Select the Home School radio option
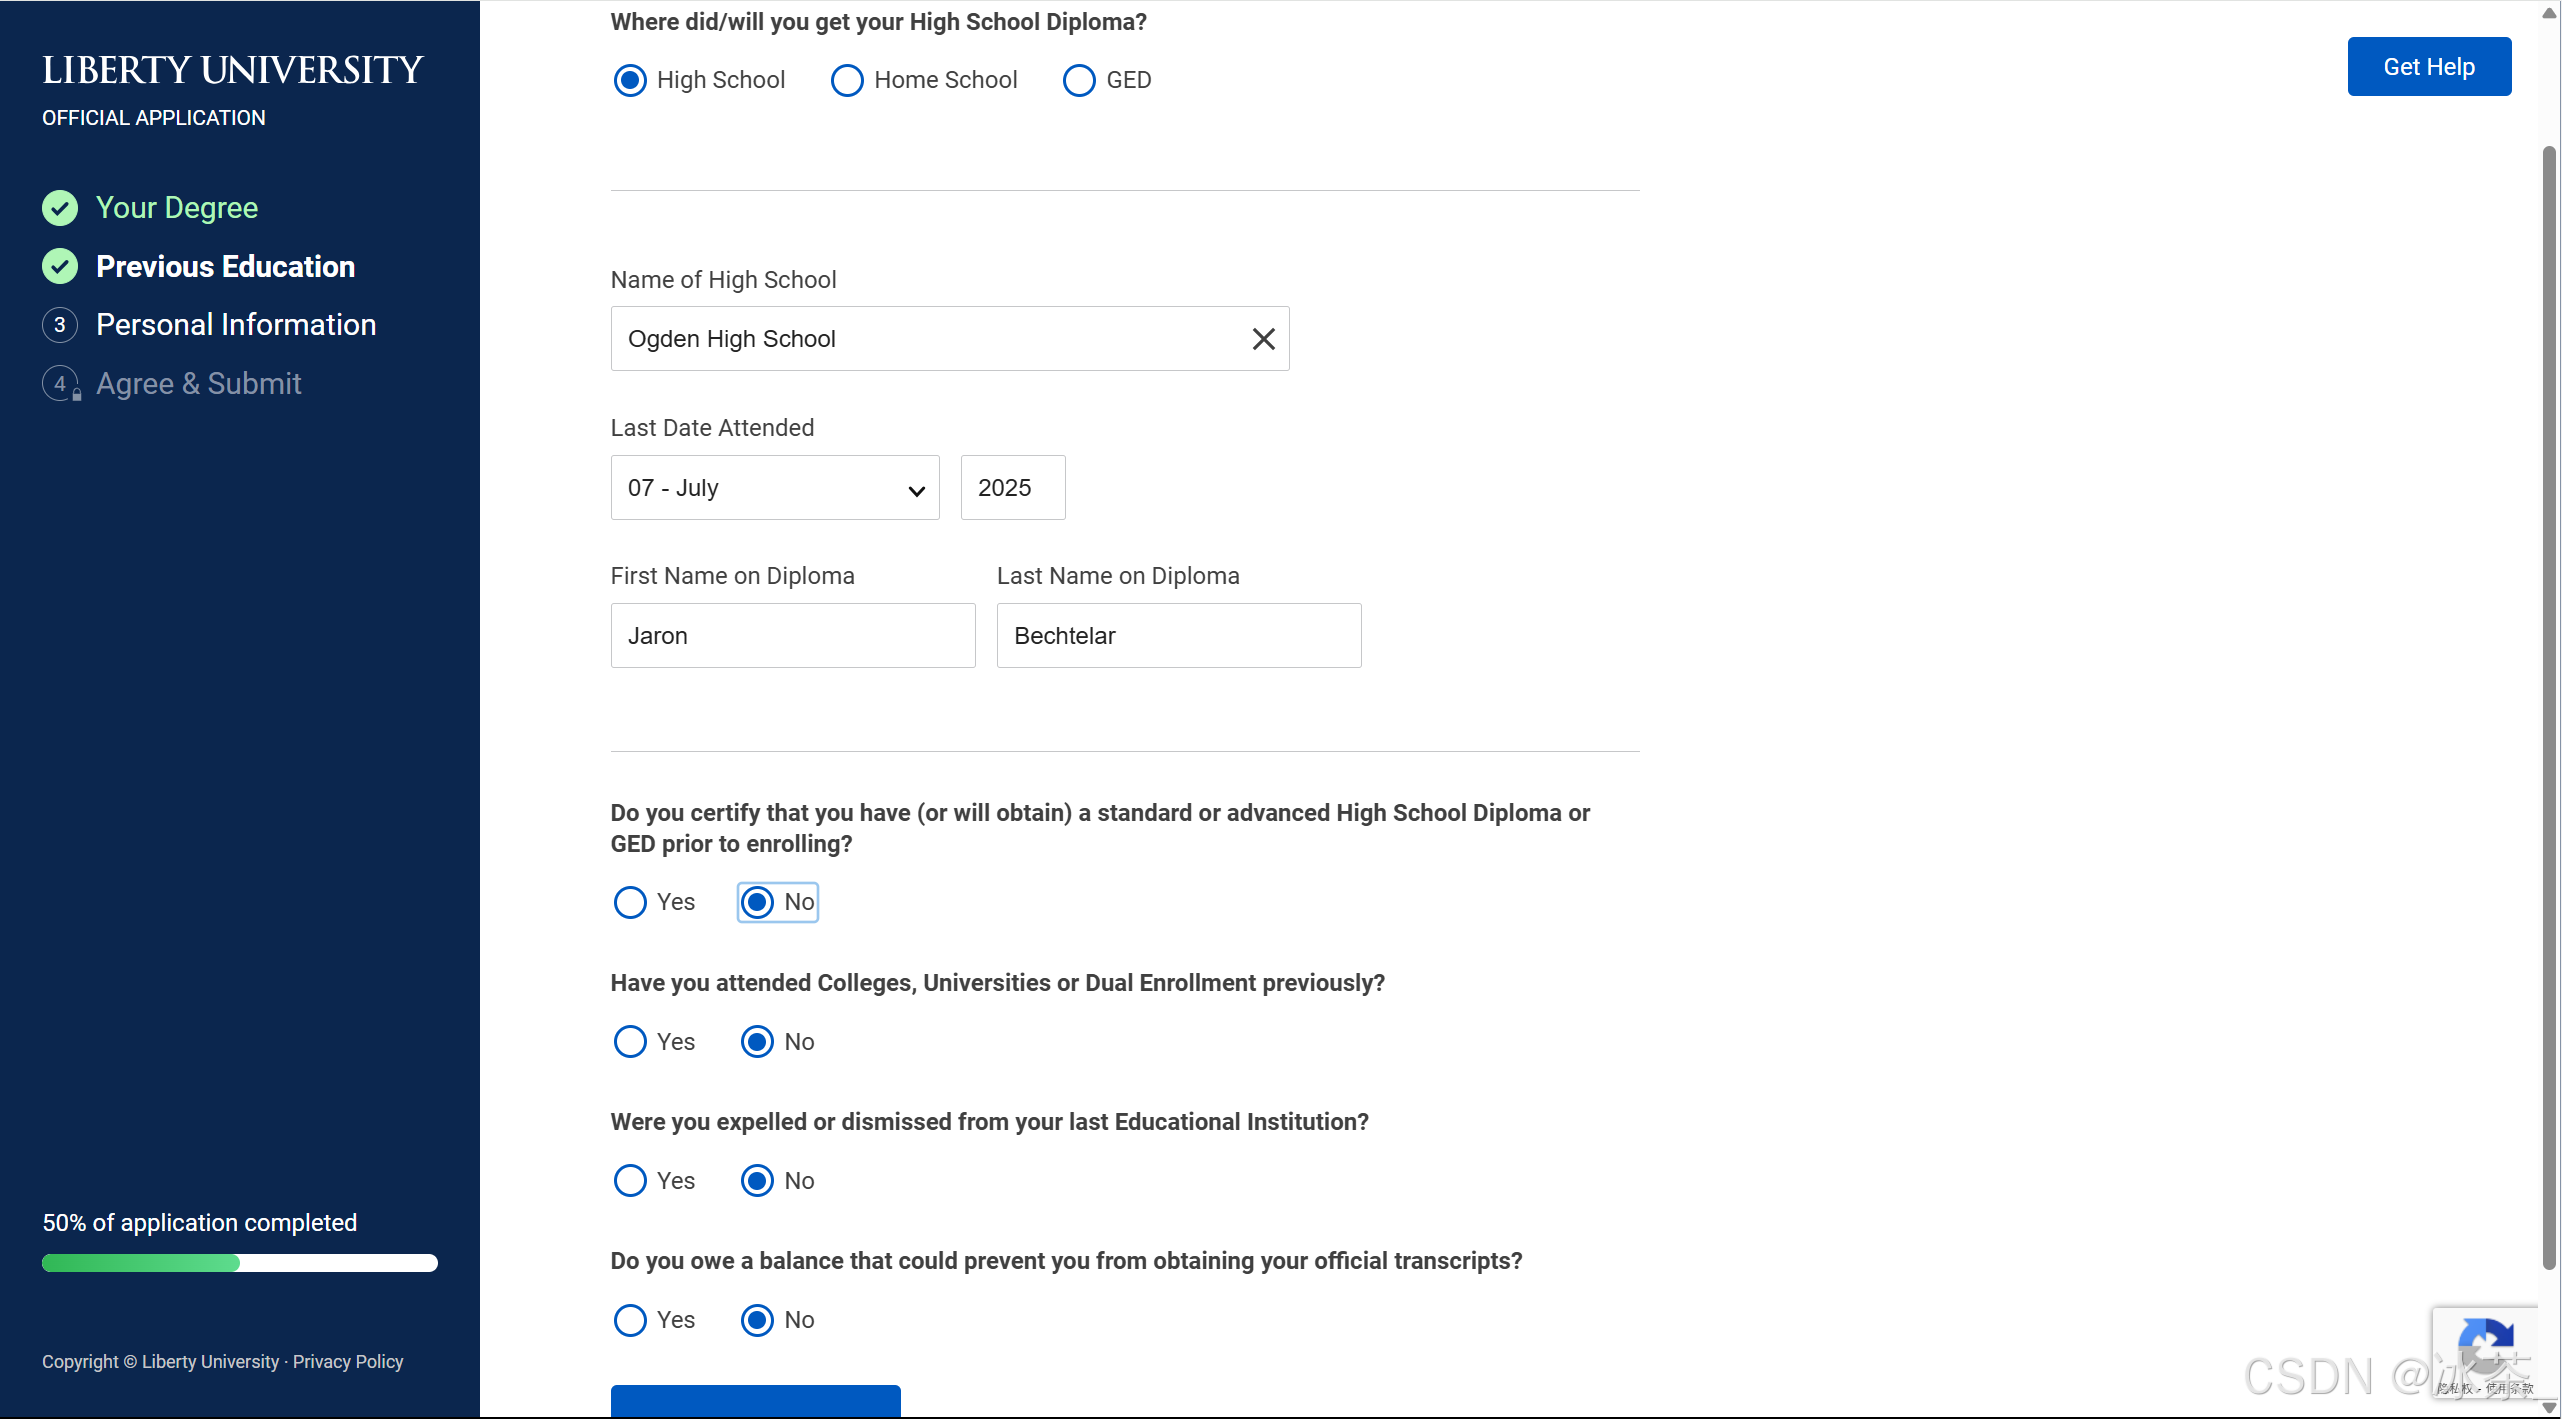2562x1419 pixels. click(847, 80)
